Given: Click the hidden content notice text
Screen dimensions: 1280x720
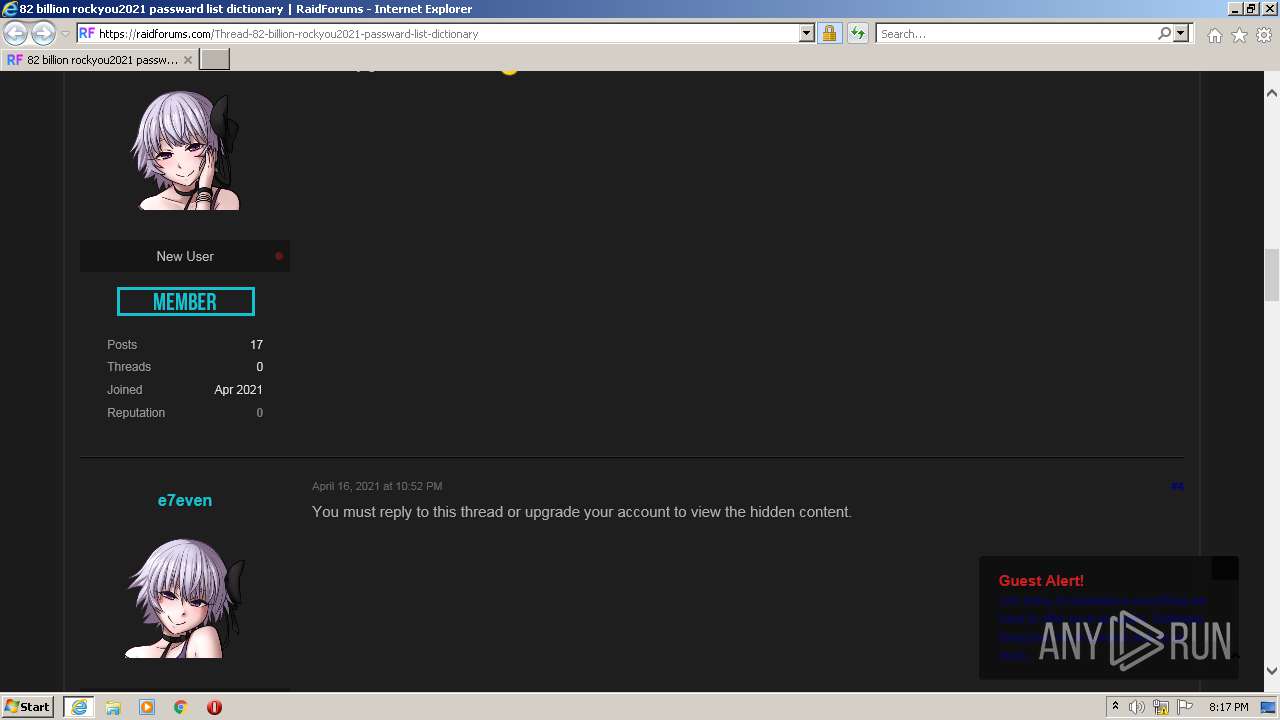Looking at the screenshot, I should 582,512.
